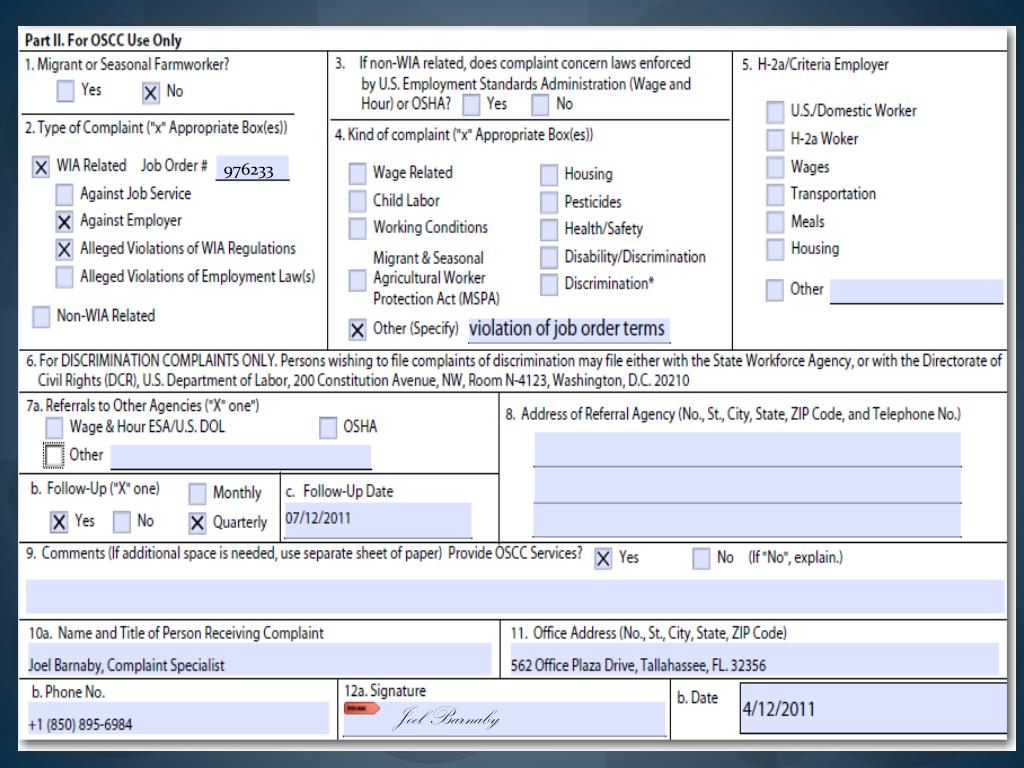This screenshot has width=1024, height=768.
Task: Check Follow-Up No checkbox
Action: tap(121, 522)
